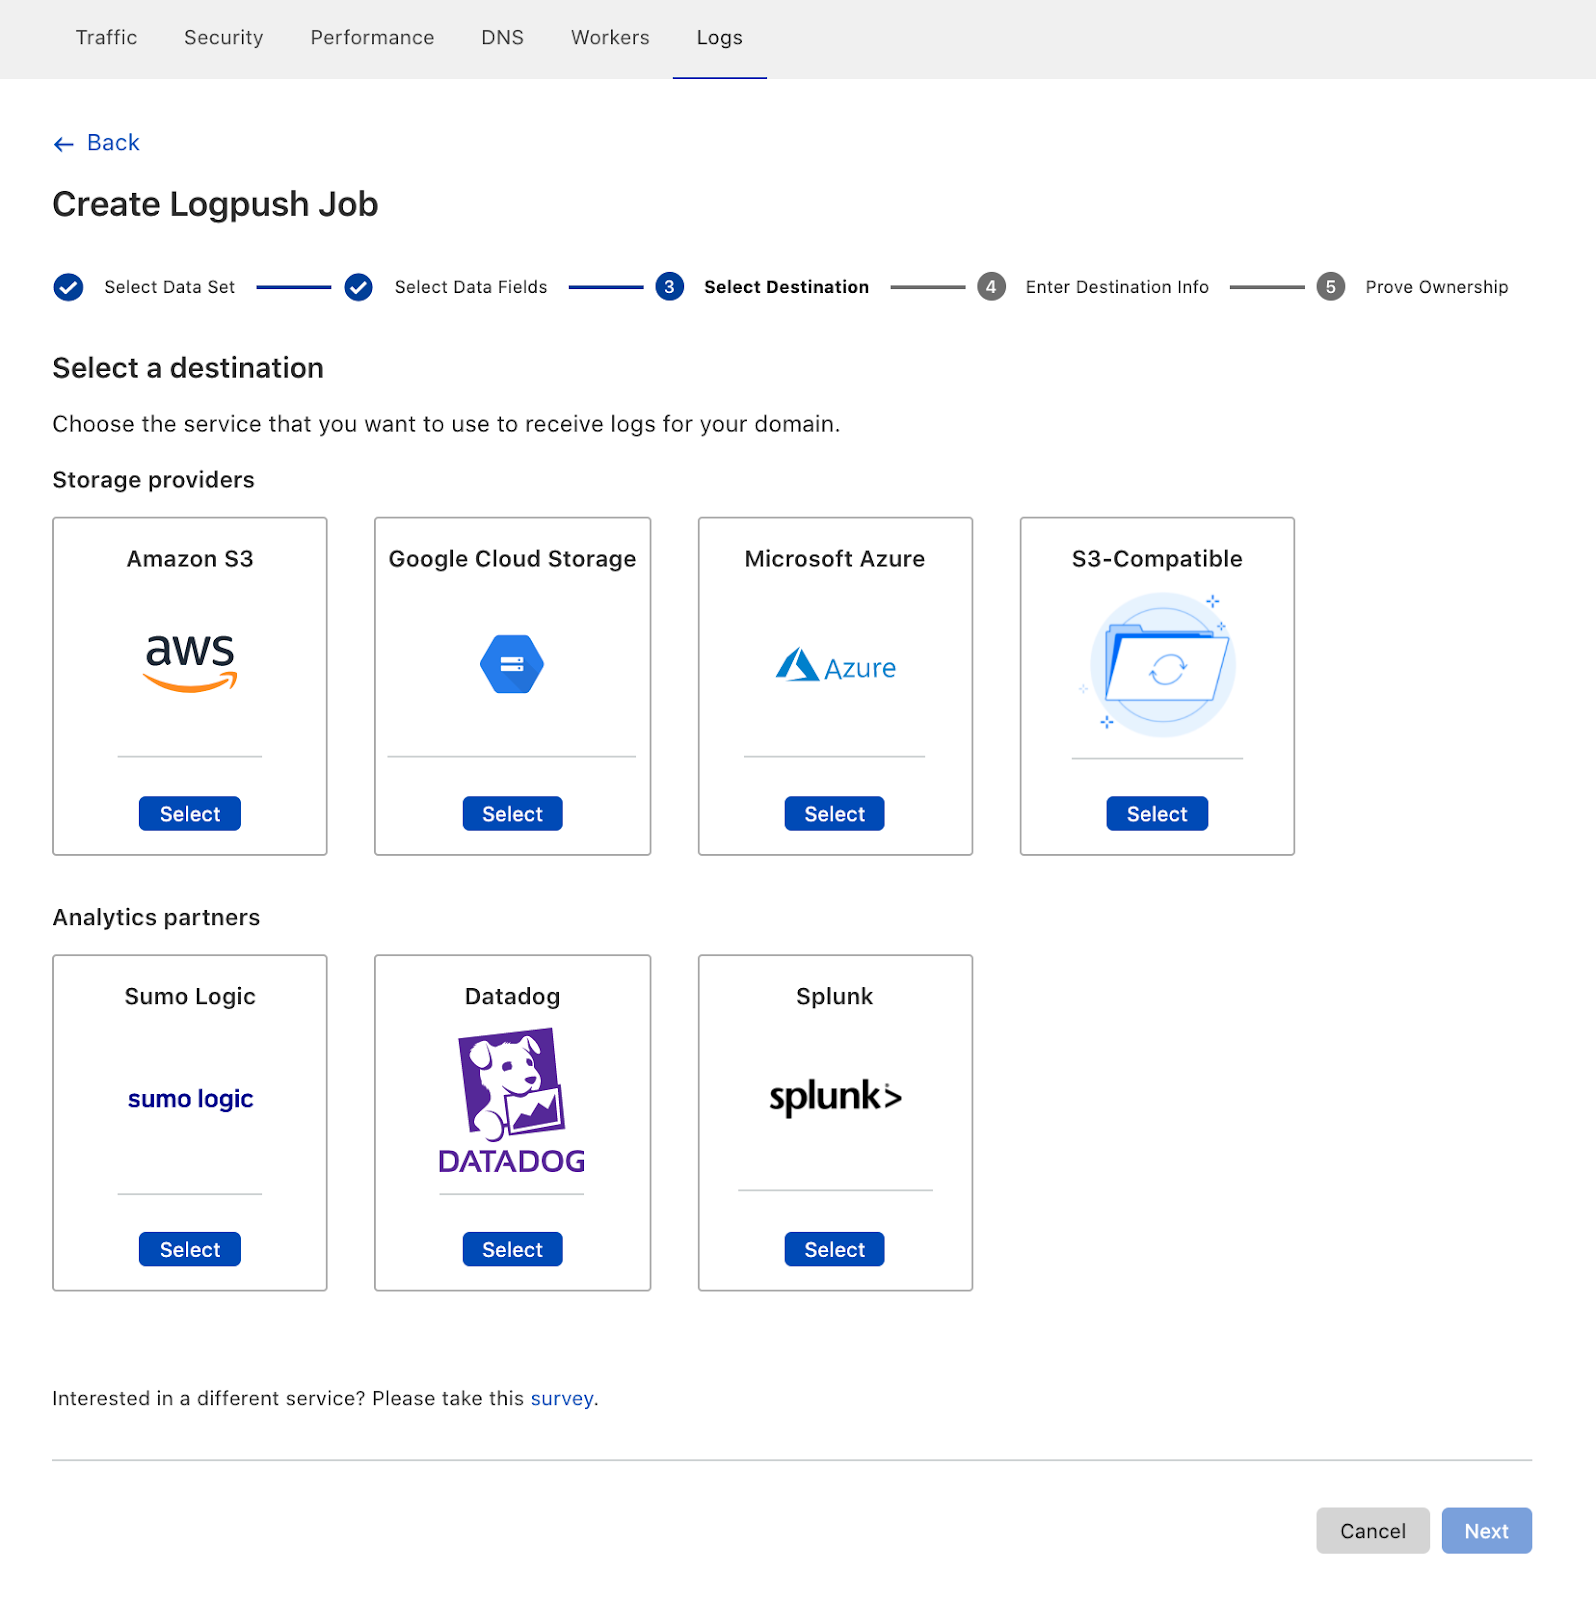1596x1600 pixels.
Task: Select the Logs tab
Action: pos(720,38)
